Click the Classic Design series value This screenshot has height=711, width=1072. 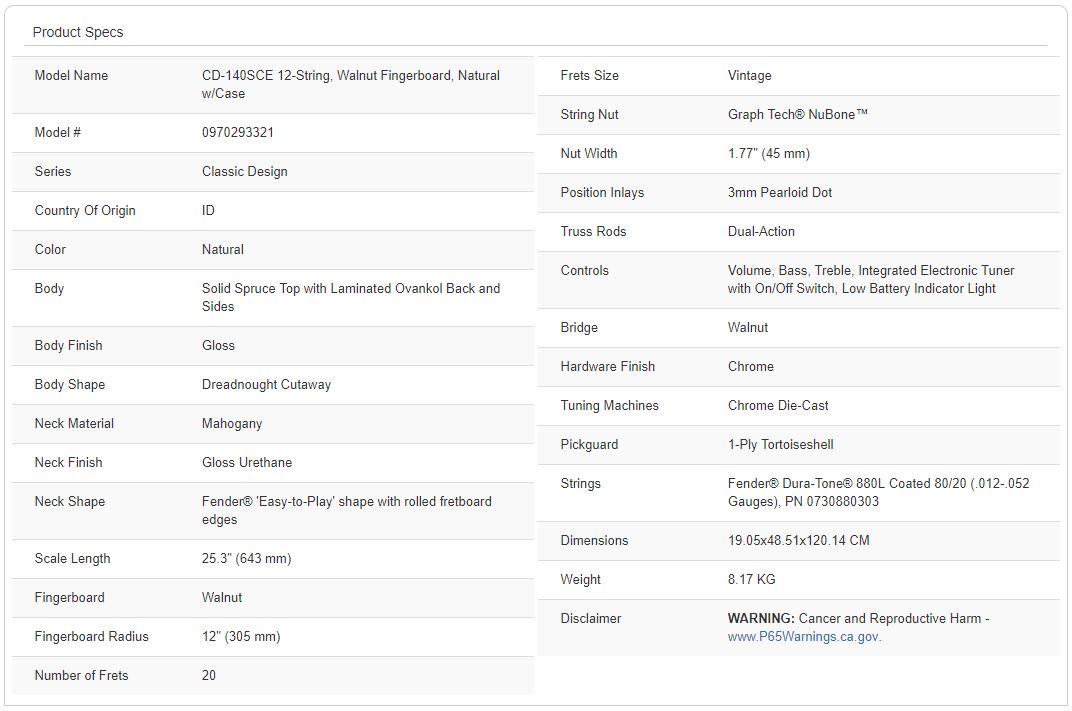click(244, 172)
